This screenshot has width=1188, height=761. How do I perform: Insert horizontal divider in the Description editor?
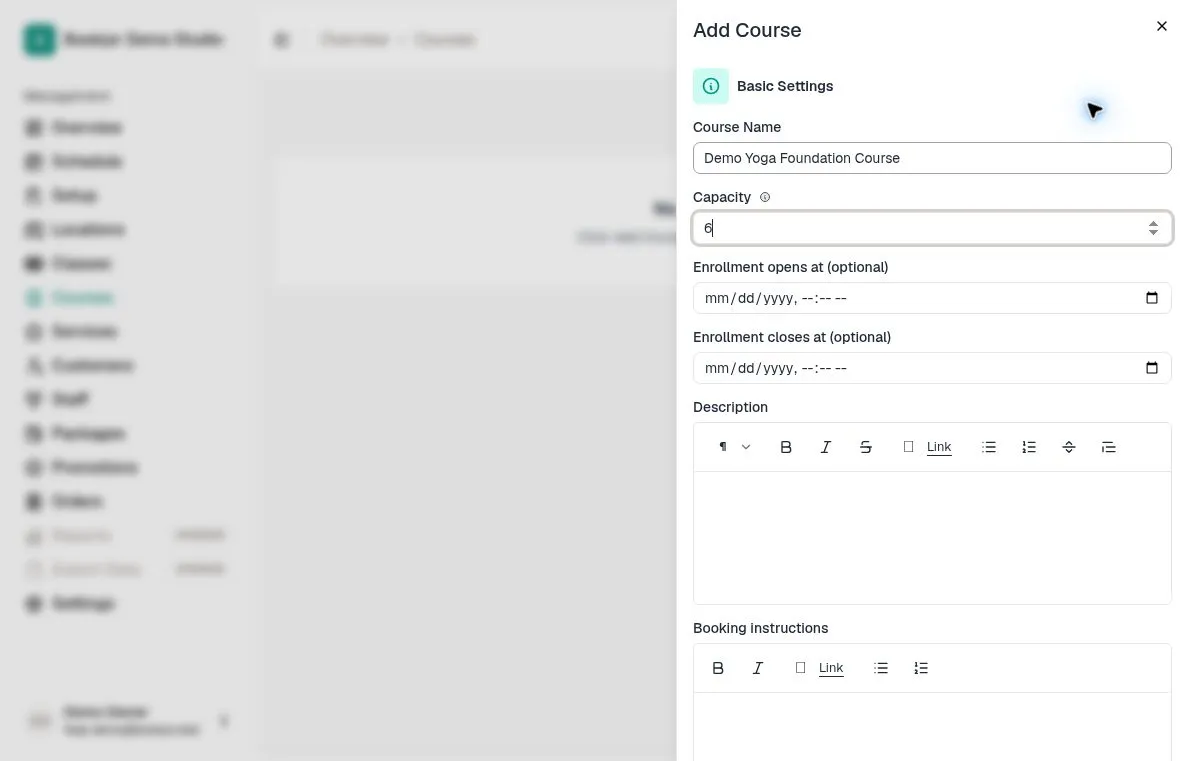pos(1068,447)
